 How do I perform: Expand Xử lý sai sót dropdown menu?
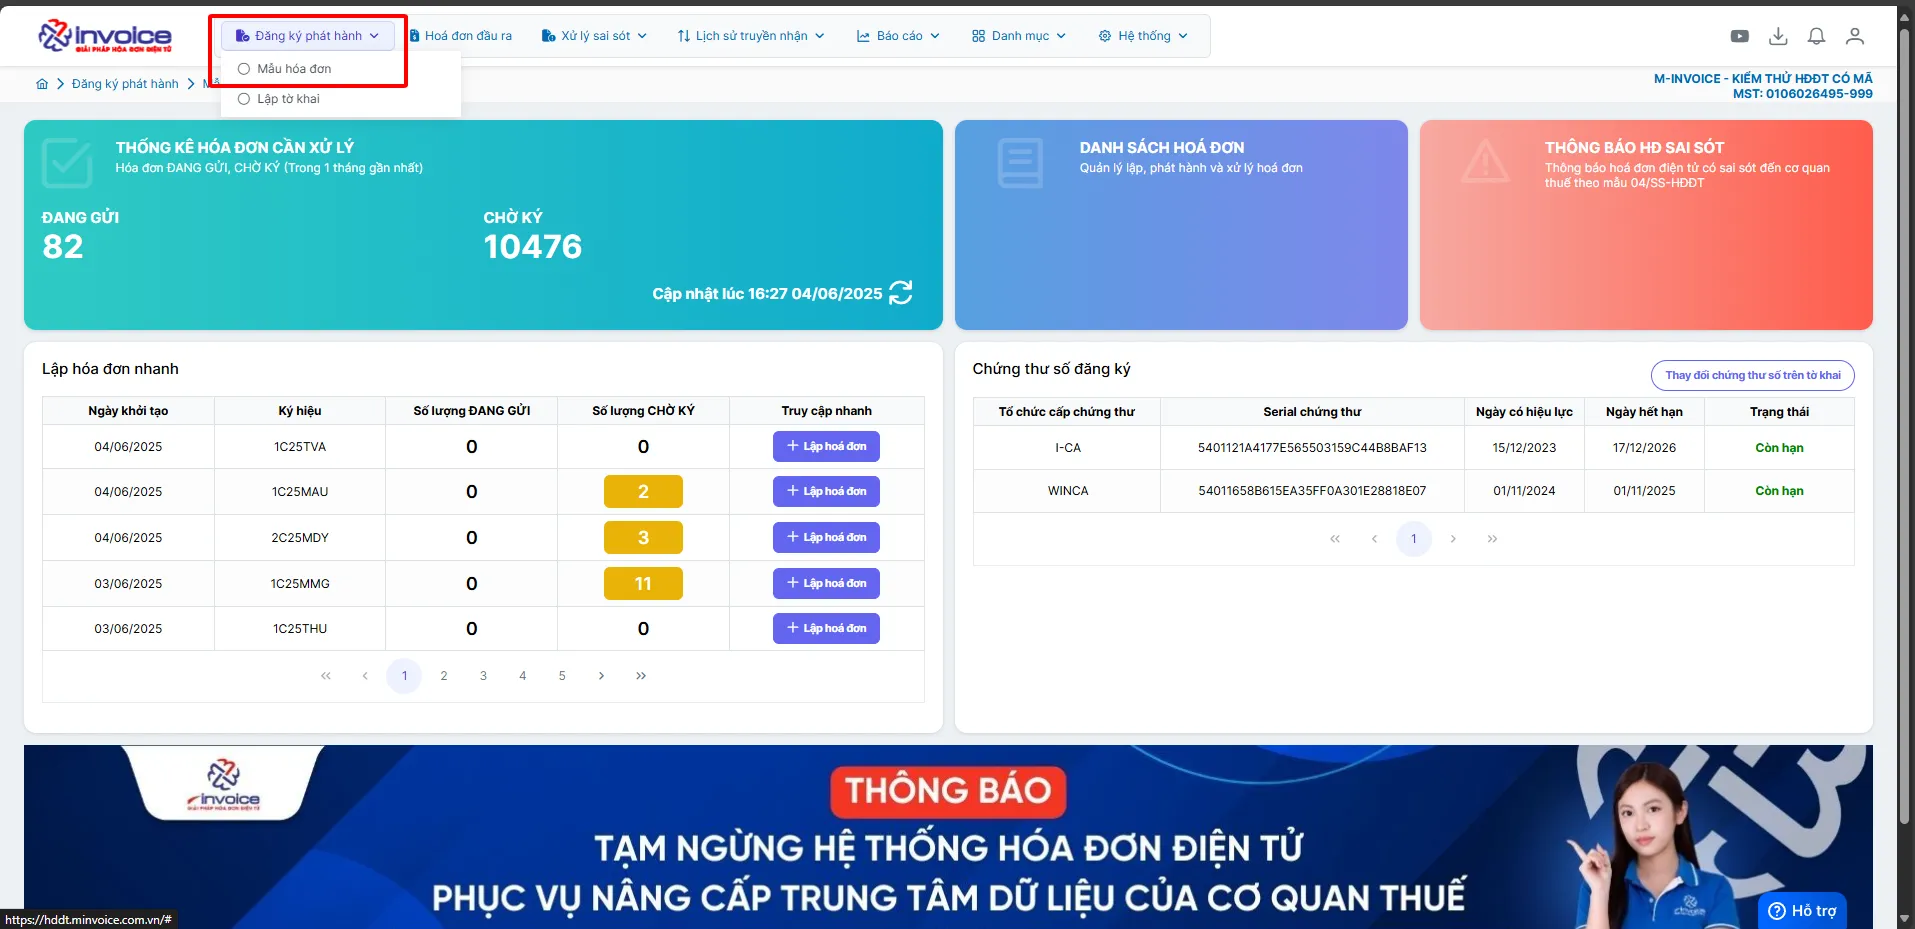tap(594, 36)
